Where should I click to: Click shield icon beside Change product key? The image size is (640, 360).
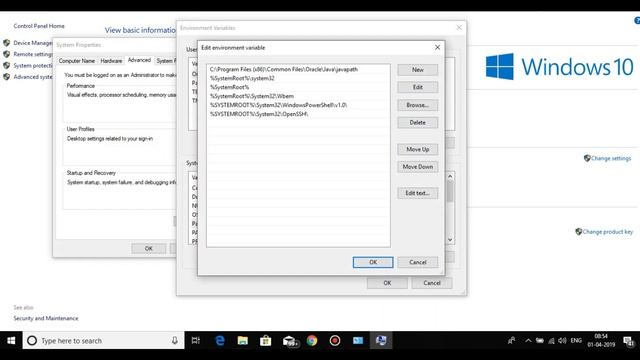tap(578, 231)
